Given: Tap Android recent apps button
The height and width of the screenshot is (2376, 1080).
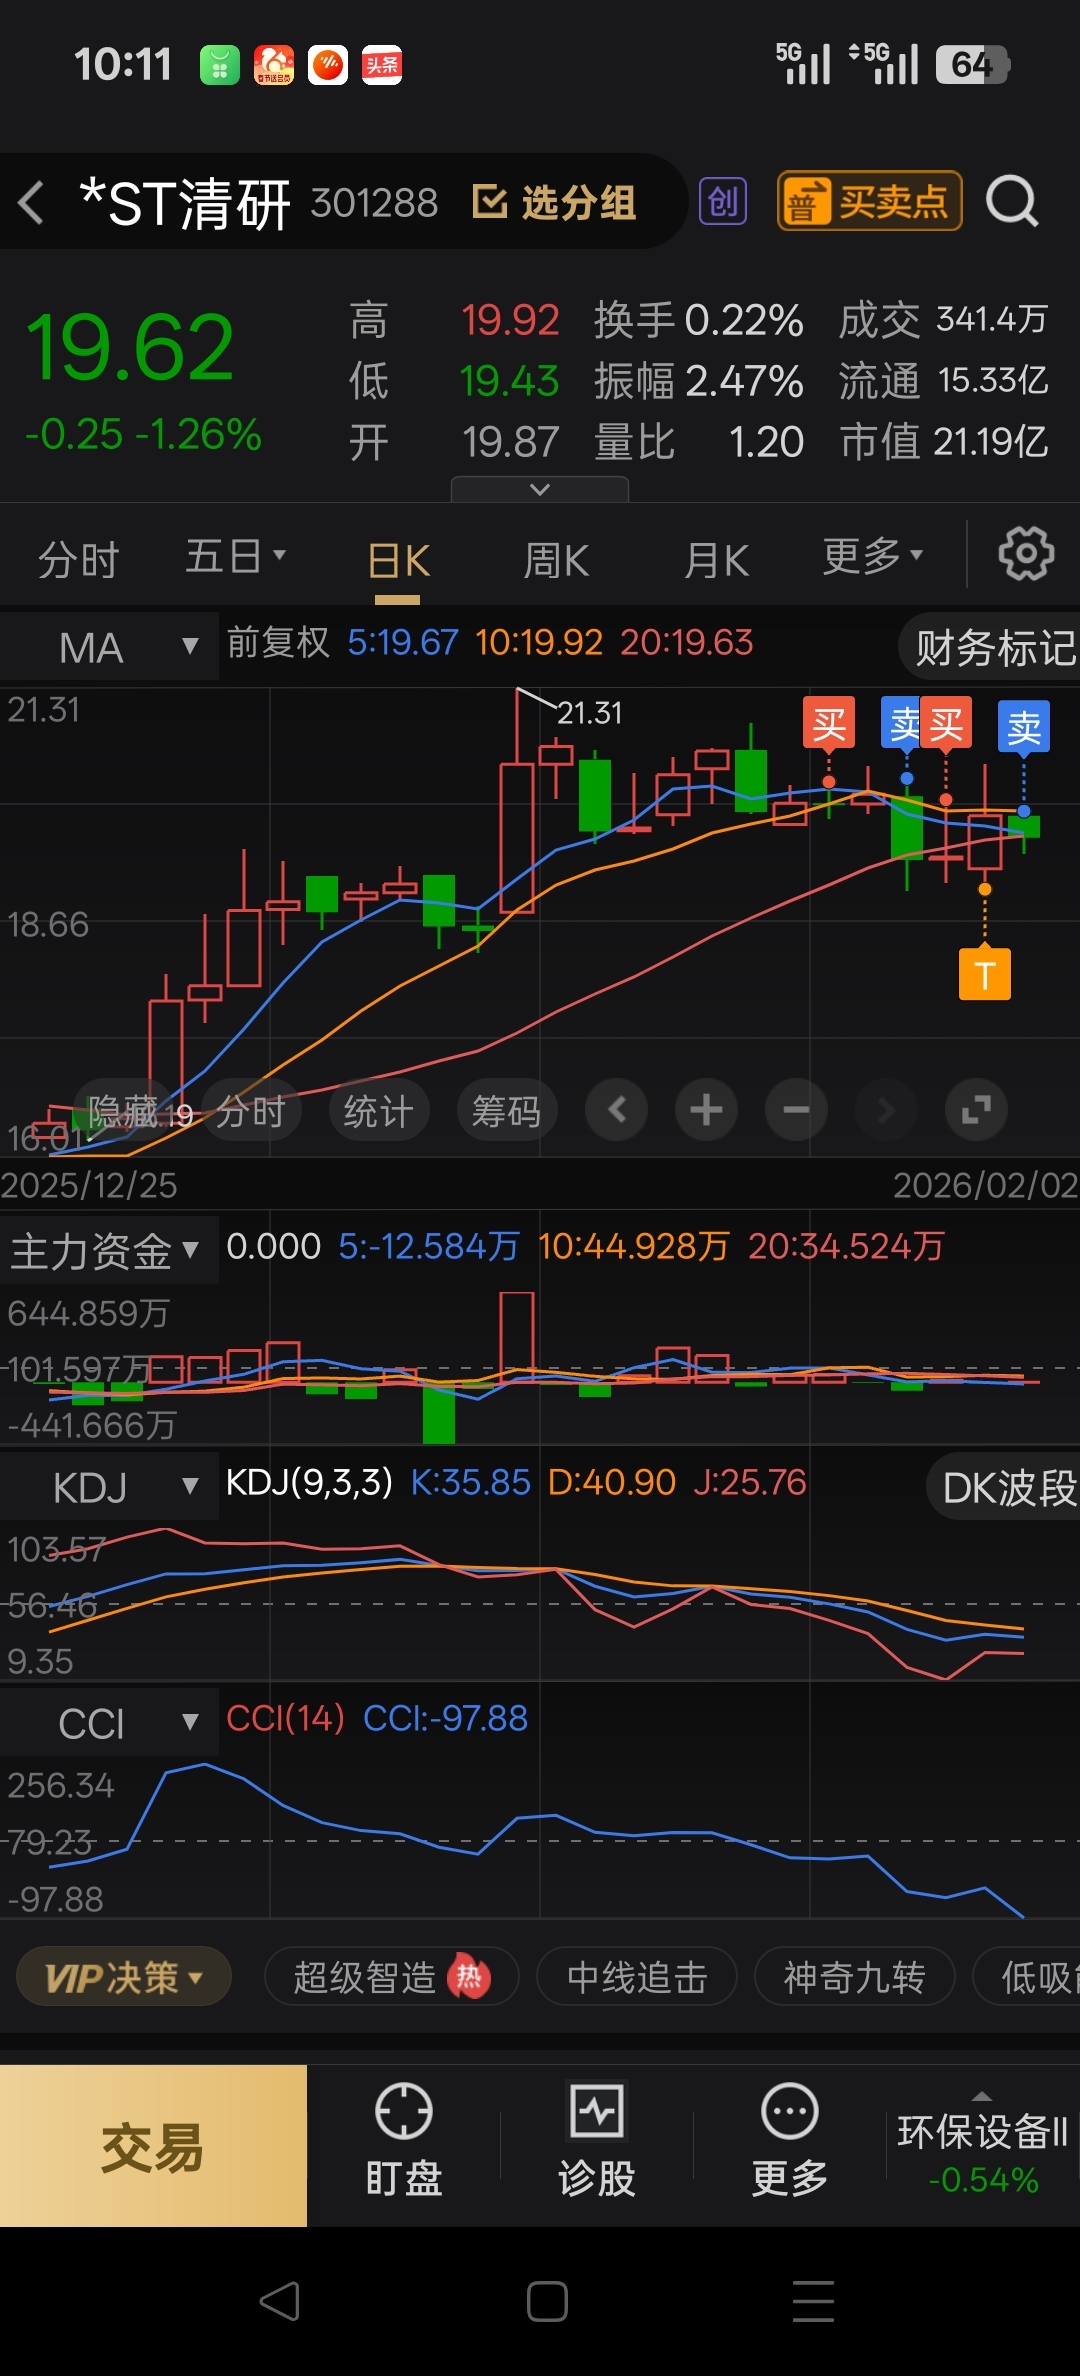Looking at the screenshot, I should click(x=813, y=2301).
